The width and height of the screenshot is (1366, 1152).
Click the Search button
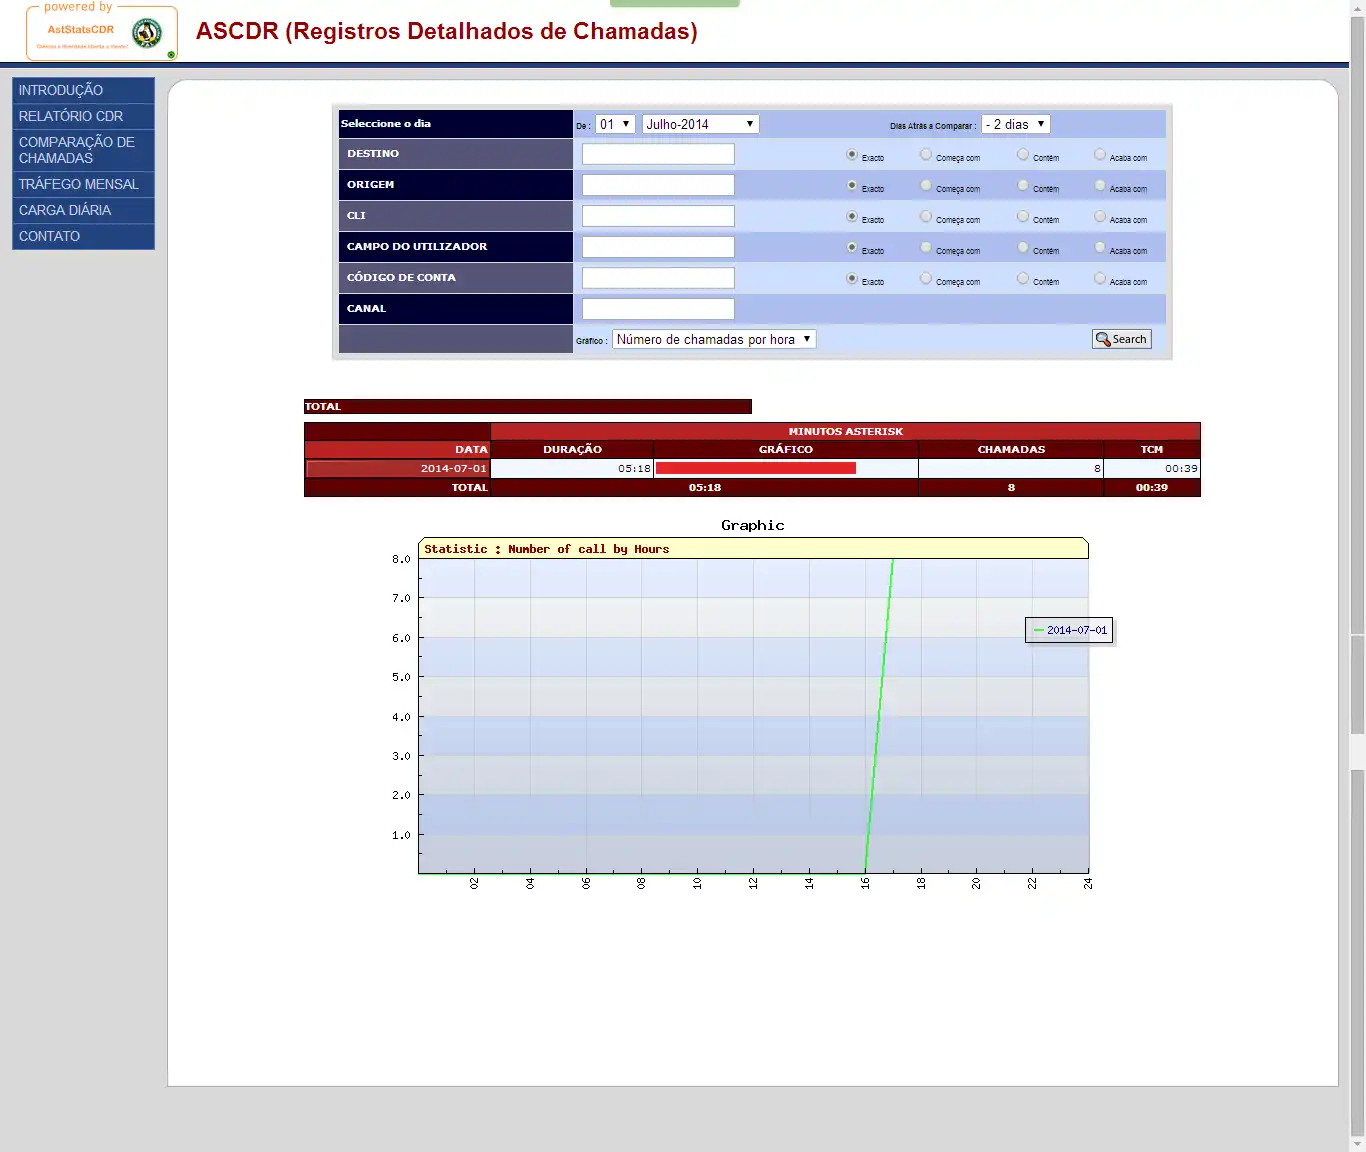pyautogui.click(x=1122, y=339)
